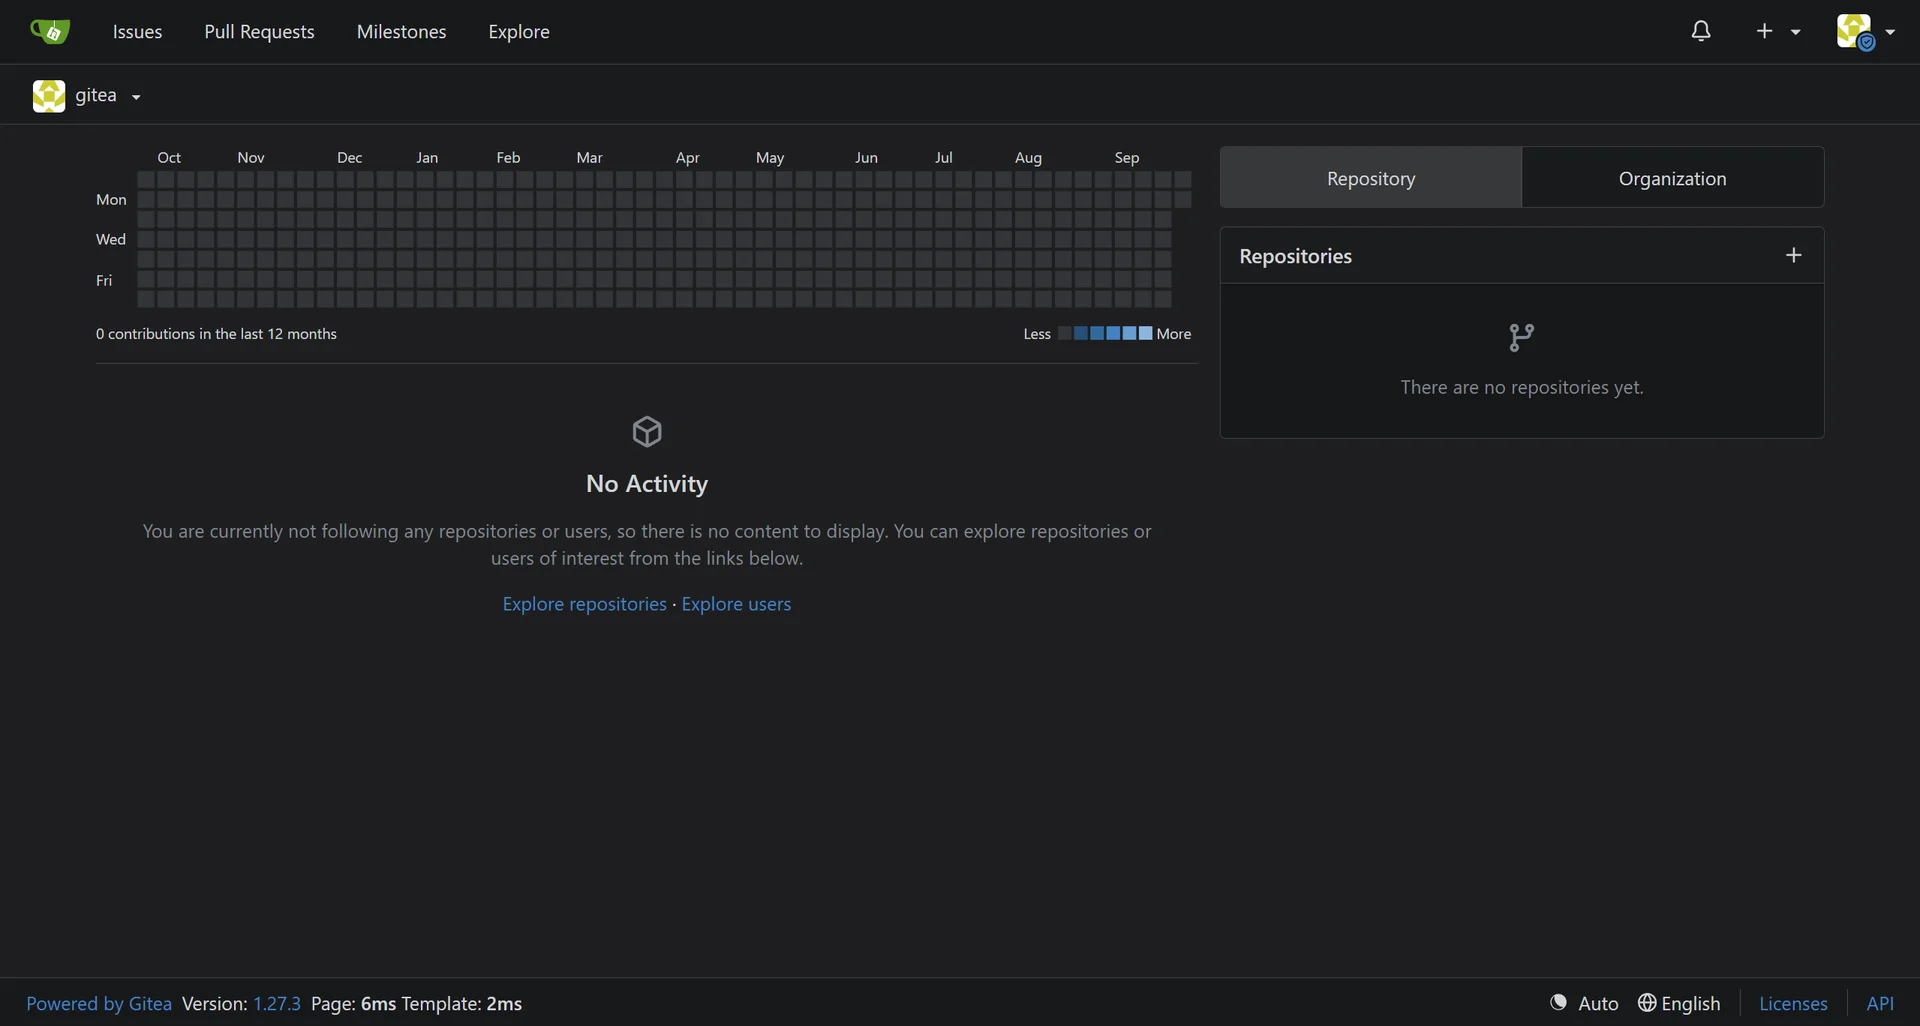Open the theme Auto selector

tap(1584, 1003)
